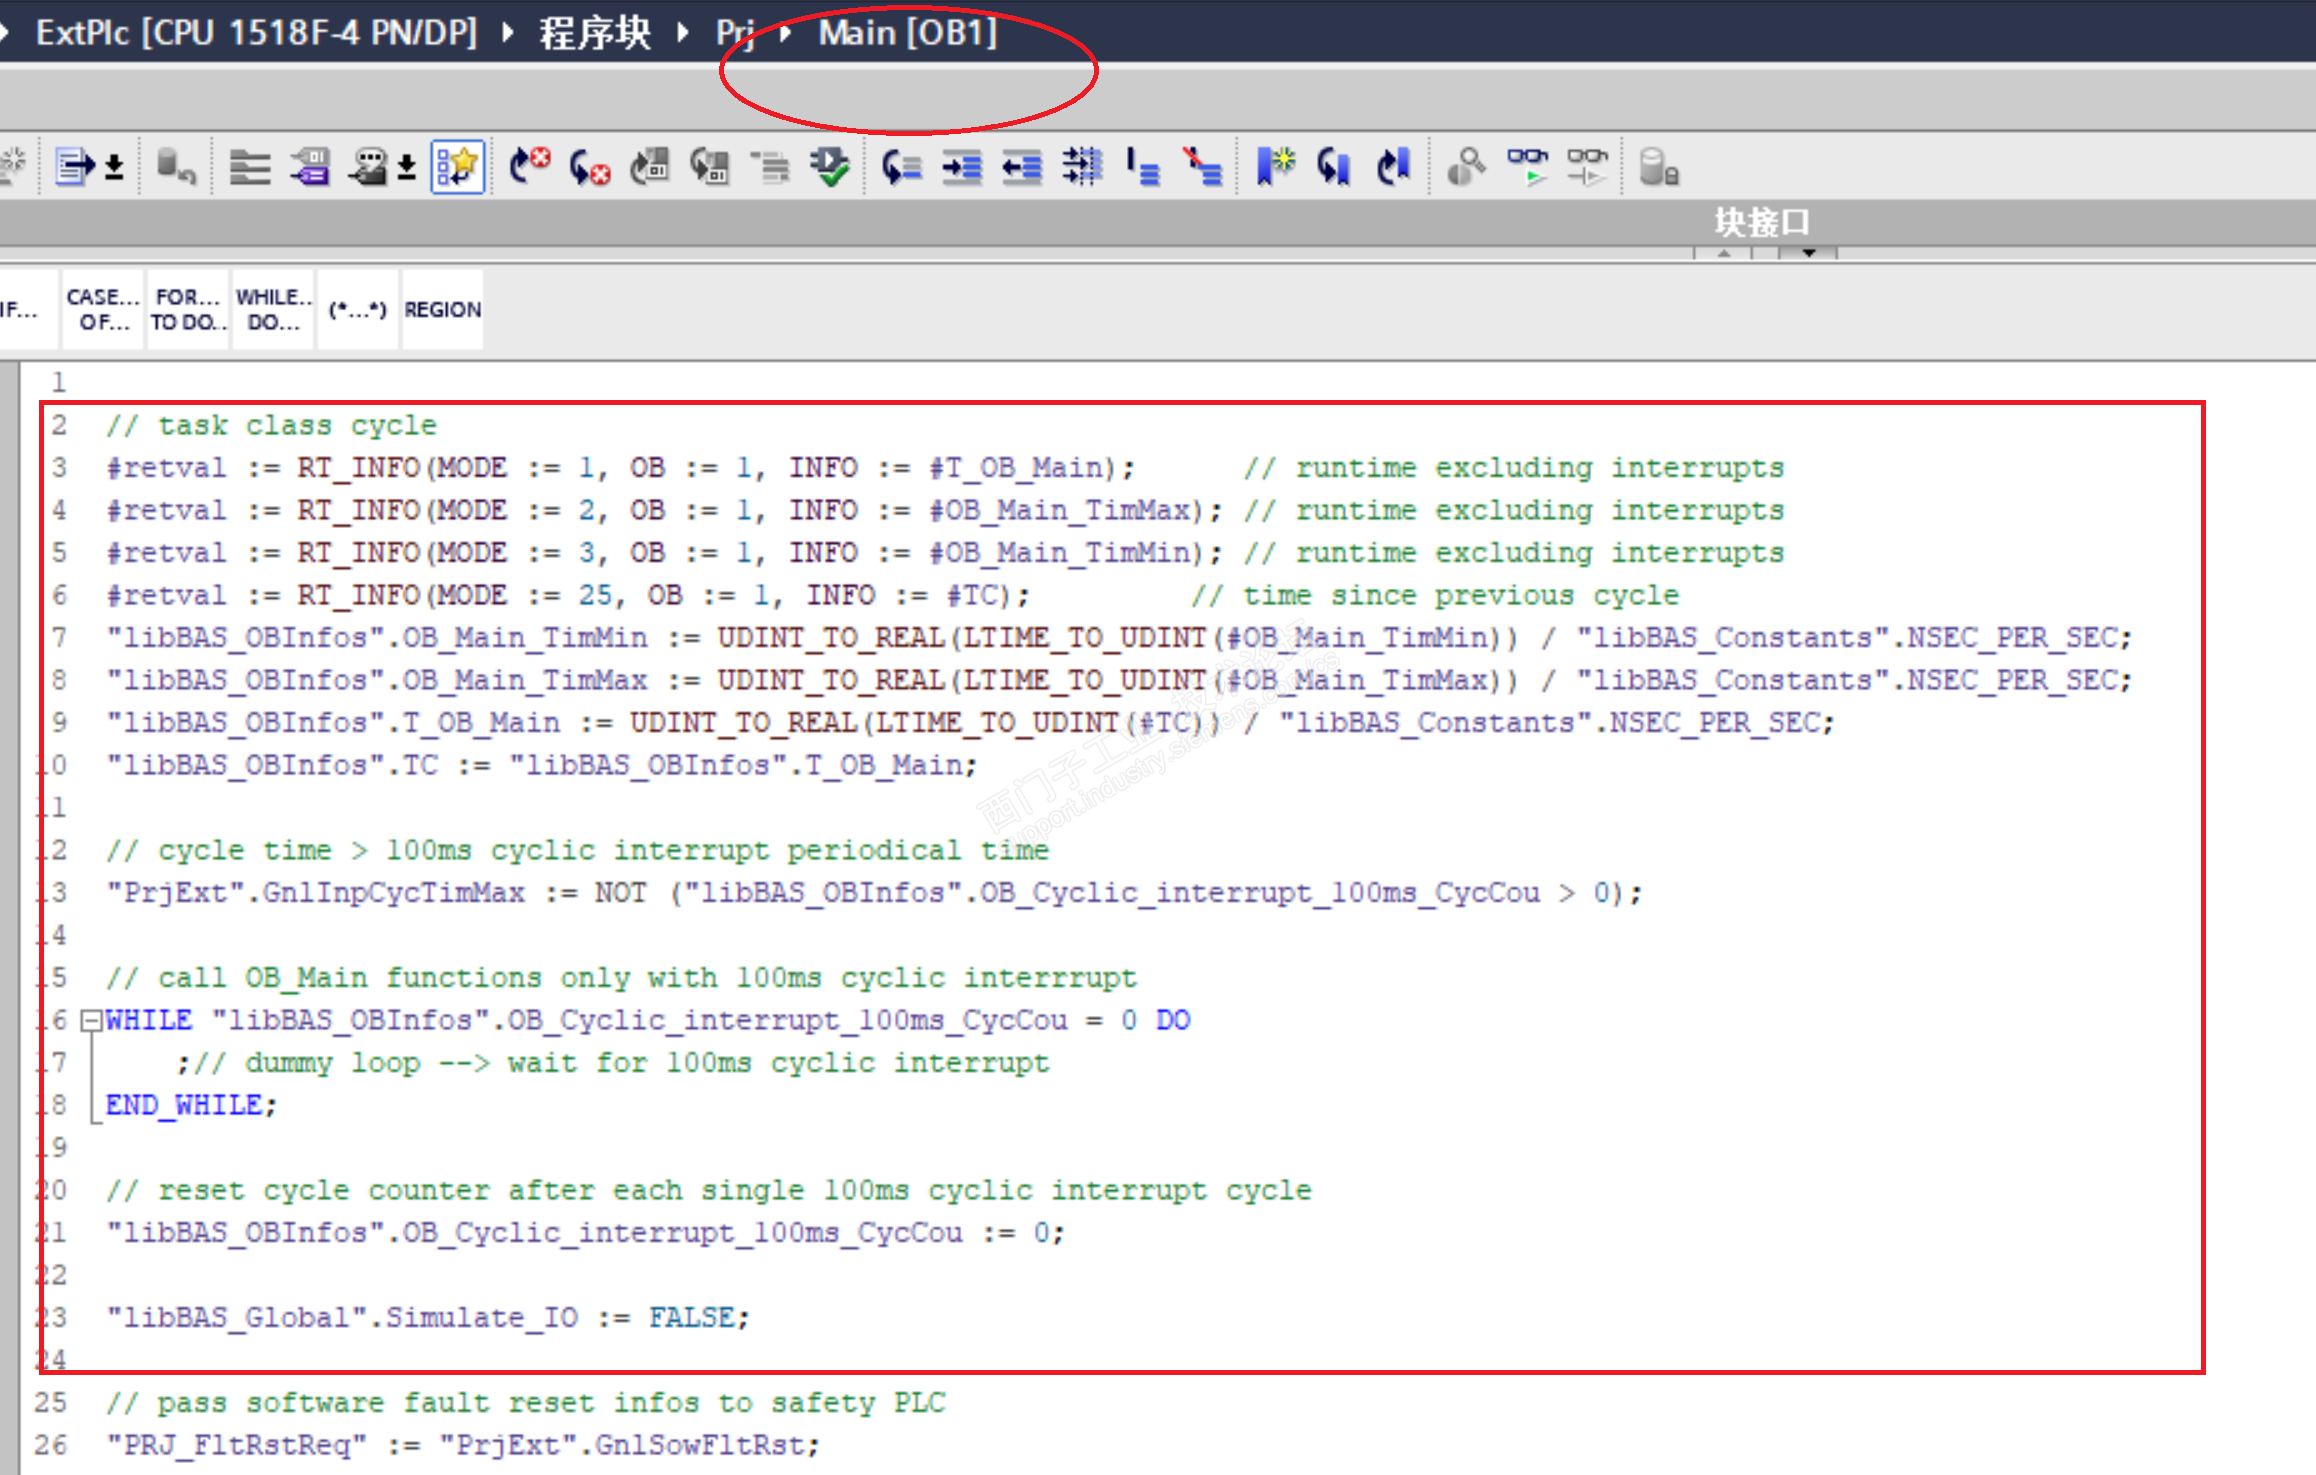2316x1475 pixels.
Task: Click go to next error icon
Action: click(589, 166)
